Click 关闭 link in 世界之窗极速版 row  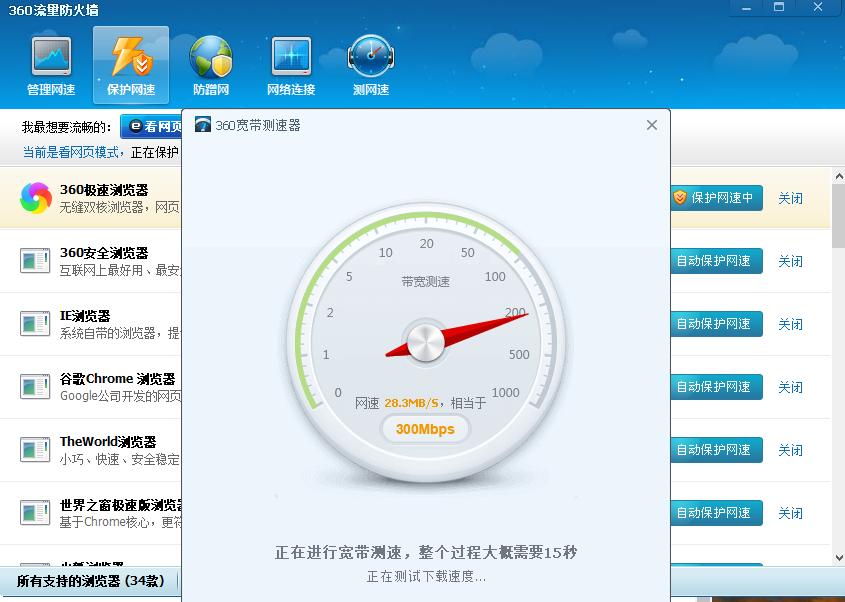791,514
